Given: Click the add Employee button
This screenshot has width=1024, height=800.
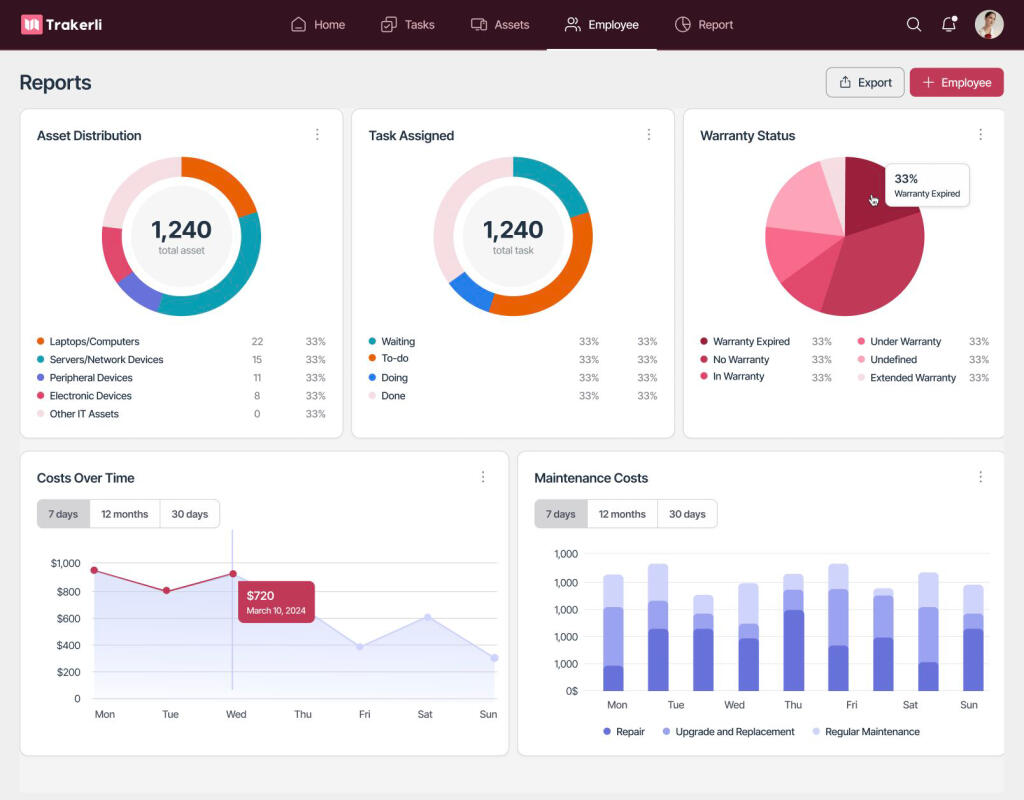Looking at the screenshot, I should pos(956,83).
